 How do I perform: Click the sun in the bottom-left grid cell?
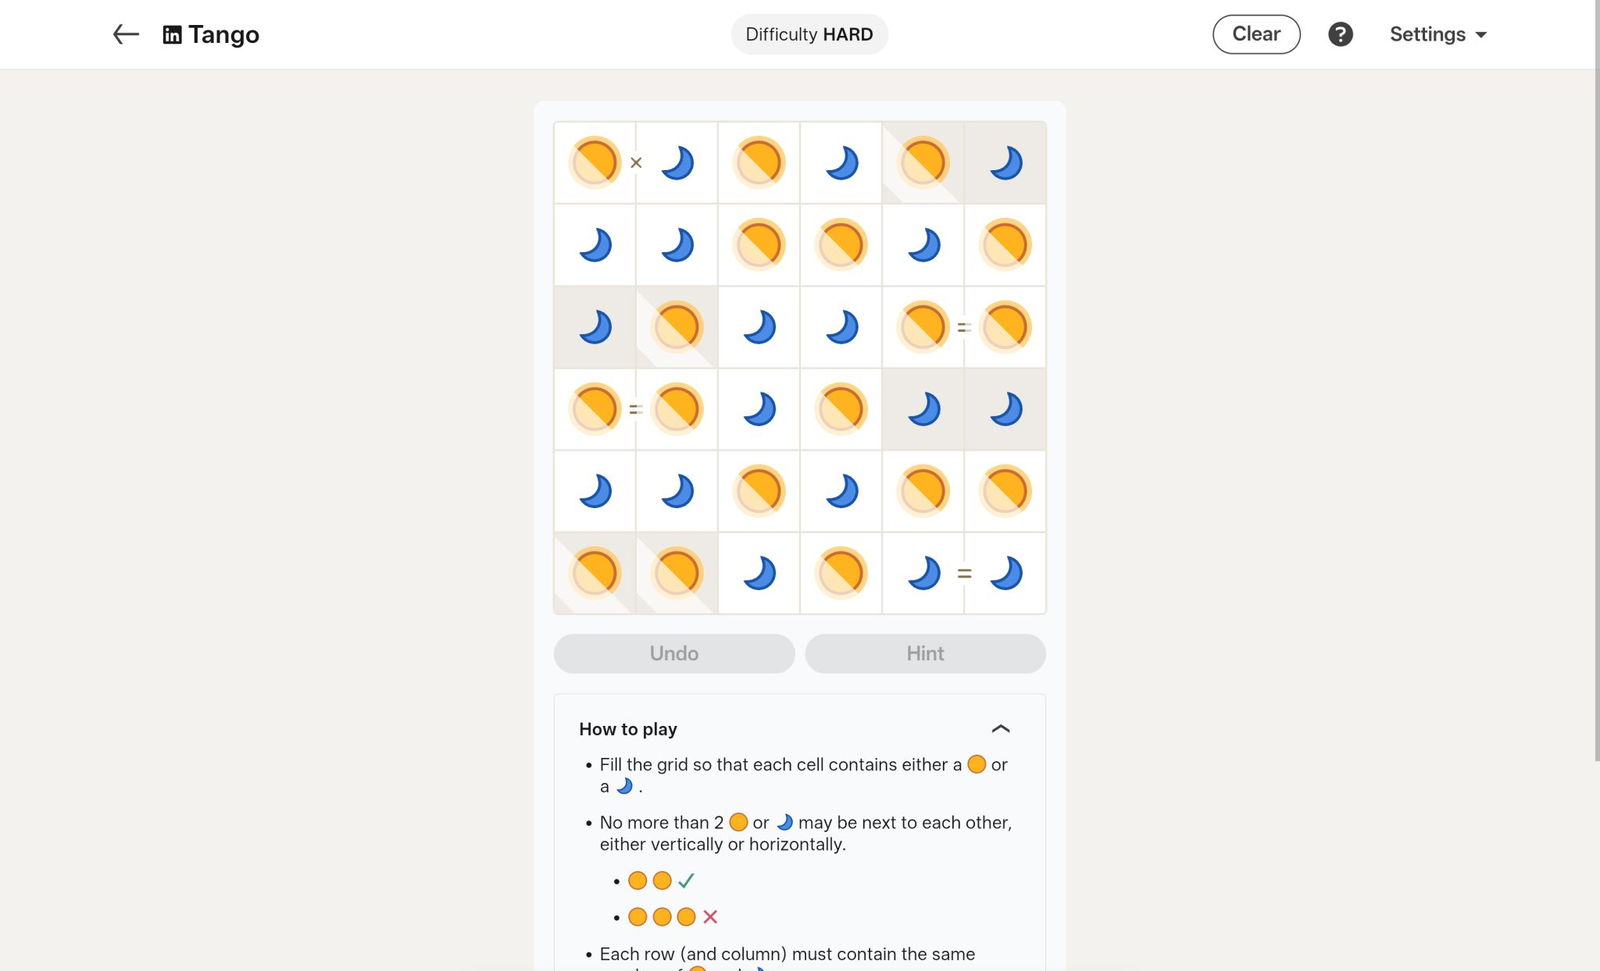(x=595, y=573)
